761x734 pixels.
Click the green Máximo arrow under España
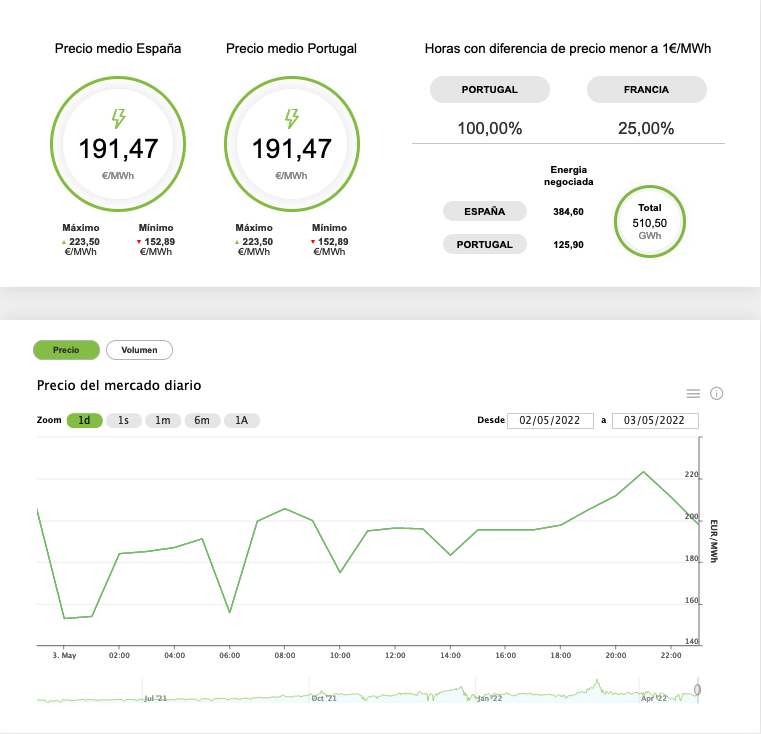(64, 242)
